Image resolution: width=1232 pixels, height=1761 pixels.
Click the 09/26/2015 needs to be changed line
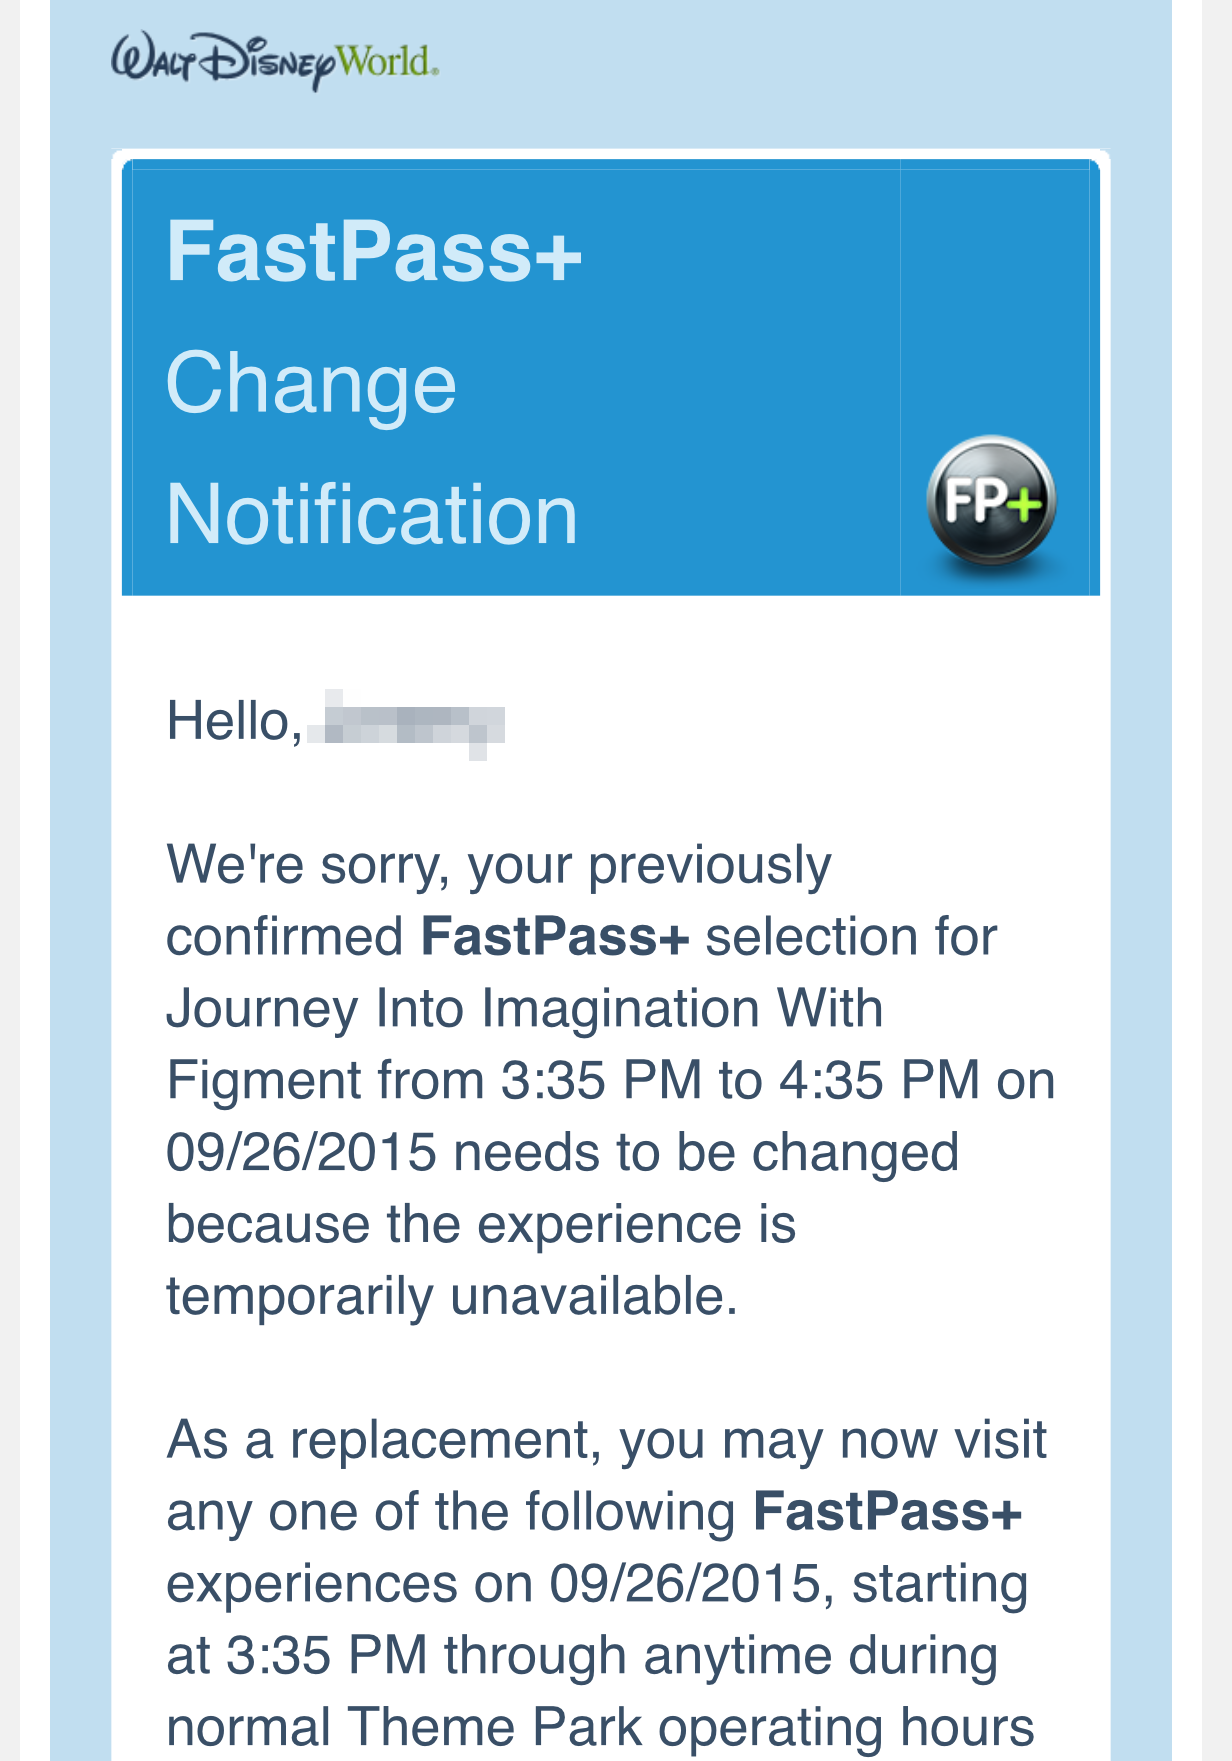562,1153
